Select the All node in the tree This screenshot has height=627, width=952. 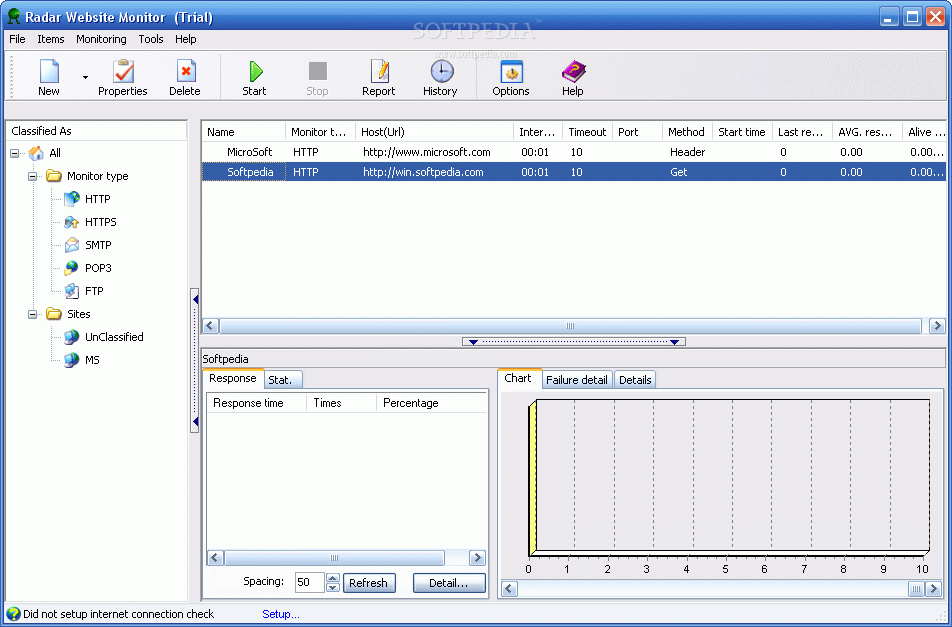coord(55,153)
